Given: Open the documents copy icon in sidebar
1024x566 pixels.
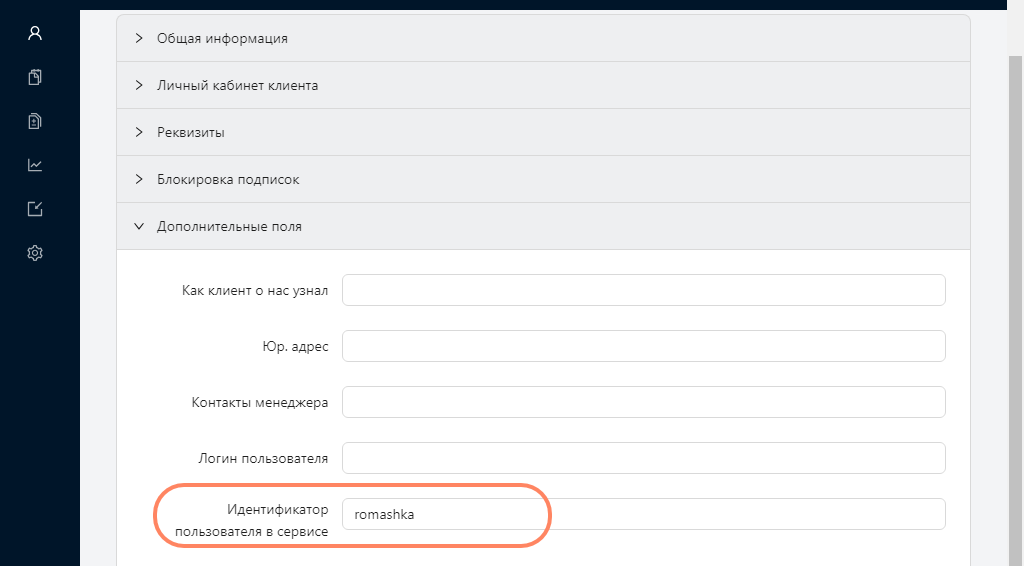Looking at the screenshot, I should tap(35, 77).
